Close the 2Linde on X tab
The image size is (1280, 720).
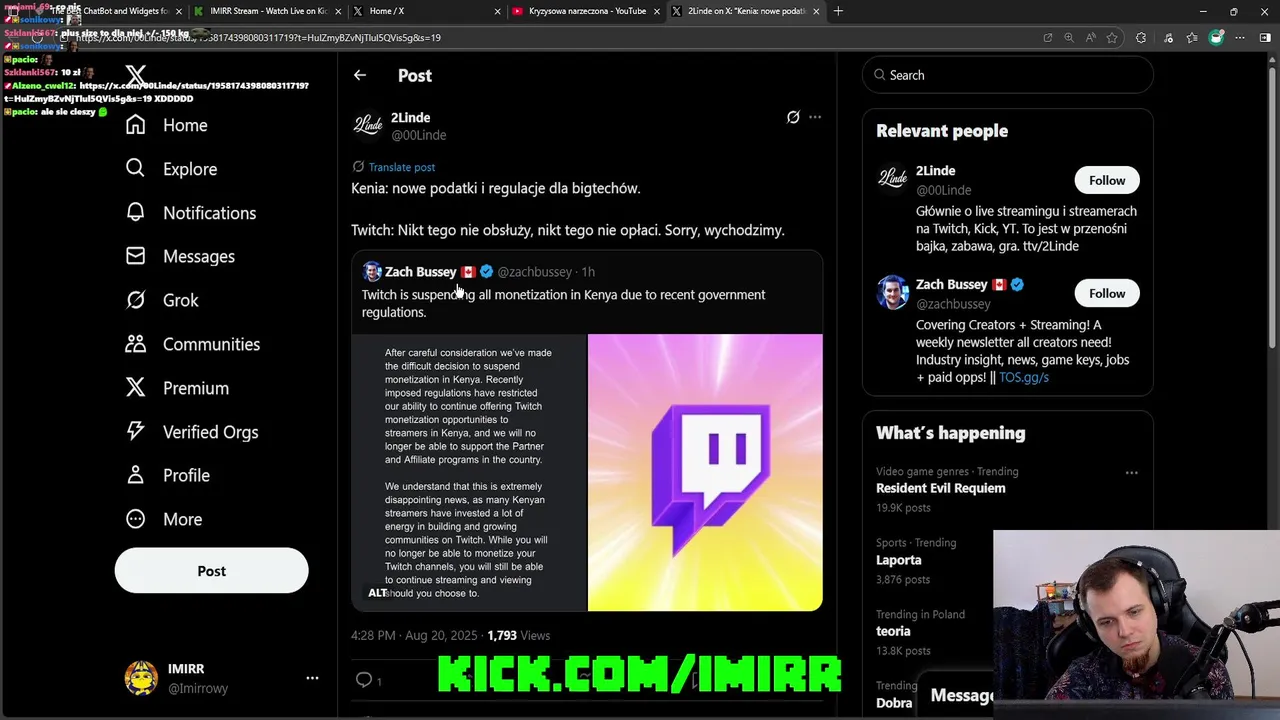(x=816, y=11)
